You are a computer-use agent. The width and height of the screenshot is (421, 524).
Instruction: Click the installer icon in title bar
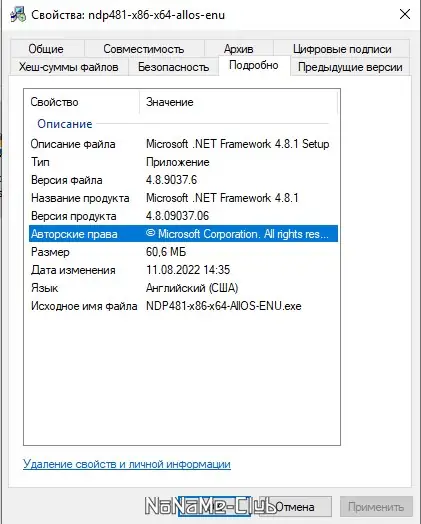point(18,15)
